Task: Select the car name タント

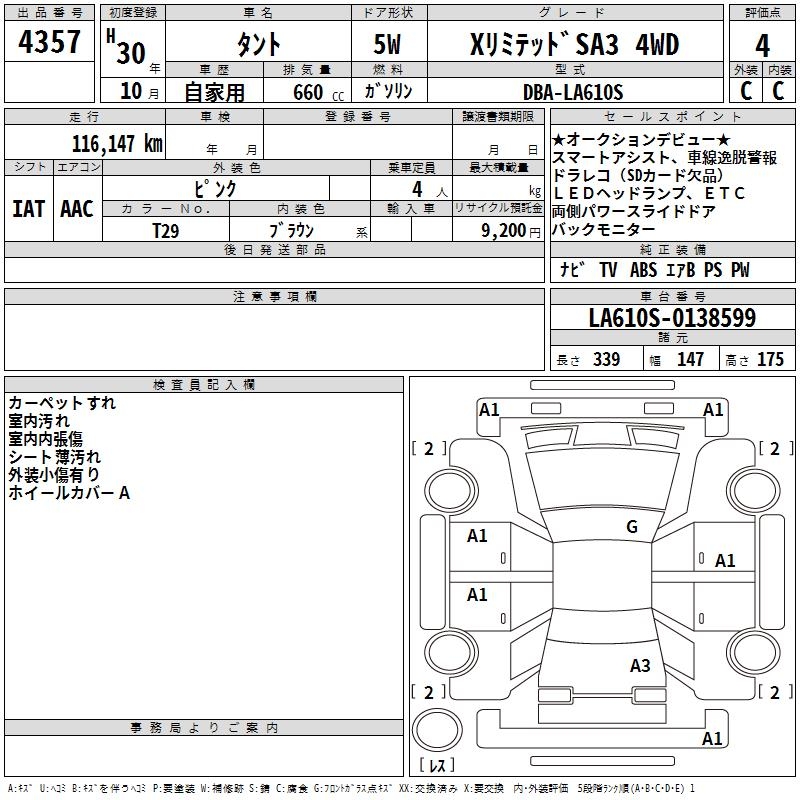Action: (257, 44)
